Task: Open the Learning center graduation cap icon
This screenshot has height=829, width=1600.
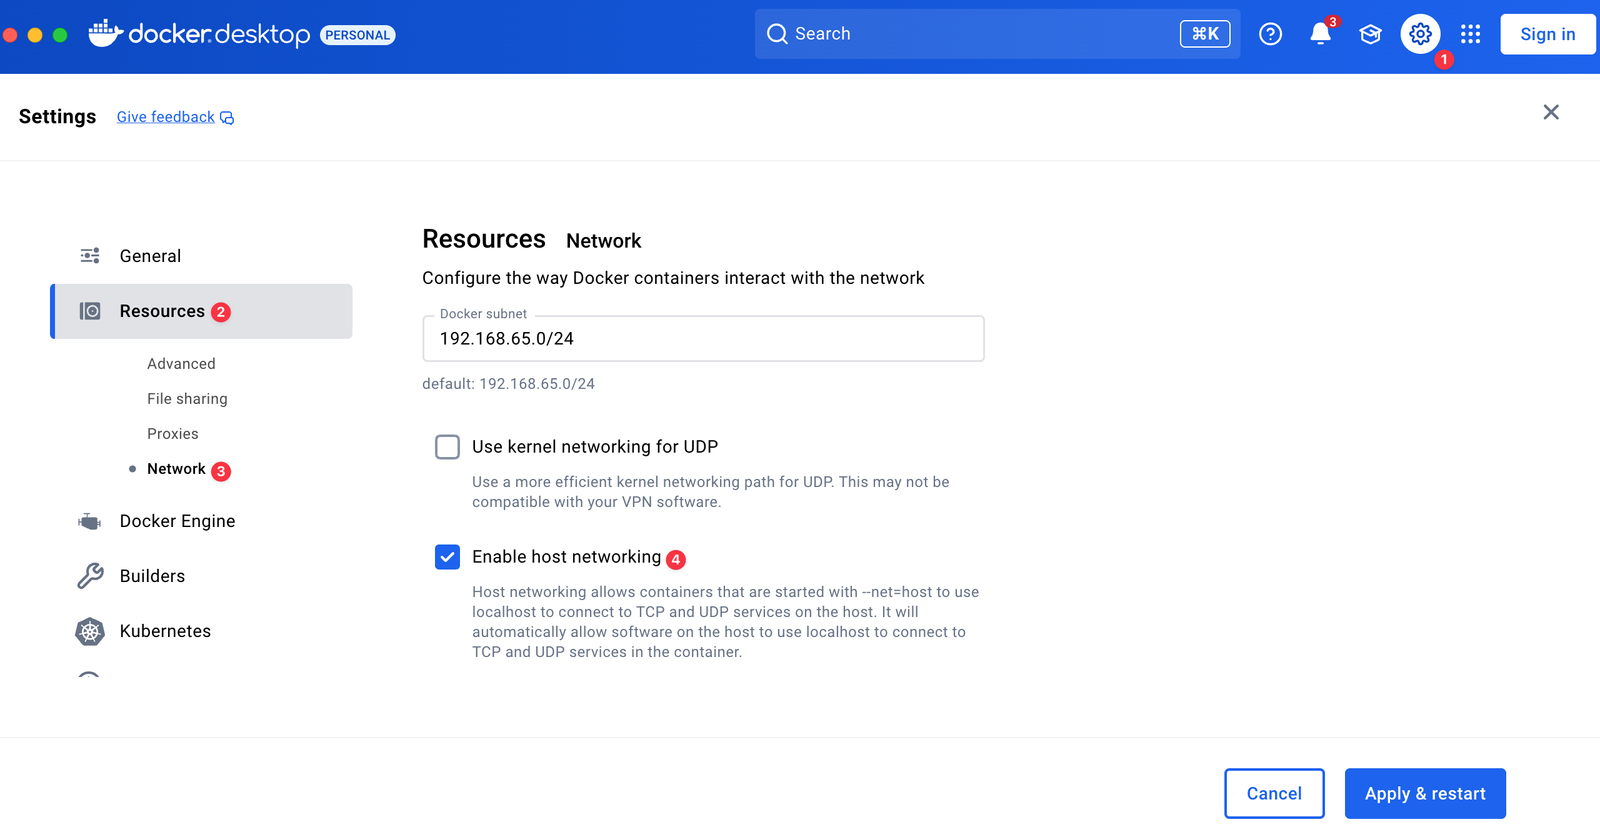Action: tap(1370, 34)
